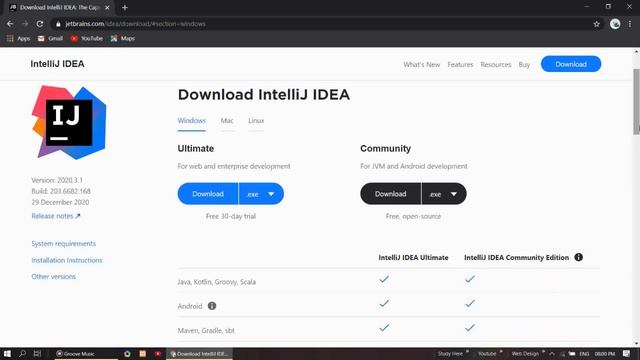Close the Download IntelliJ IDEA tab

[107, 7]
